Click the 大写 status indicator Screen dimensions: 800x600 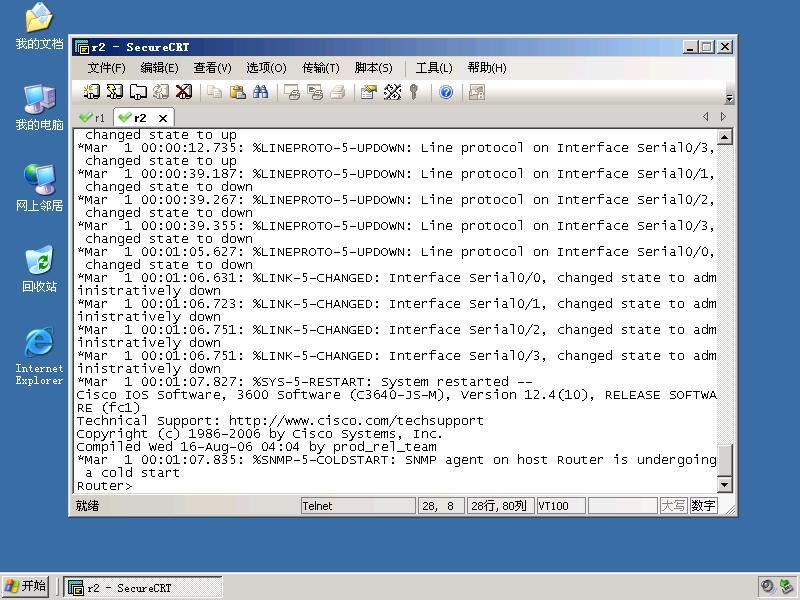coord(673,506)
